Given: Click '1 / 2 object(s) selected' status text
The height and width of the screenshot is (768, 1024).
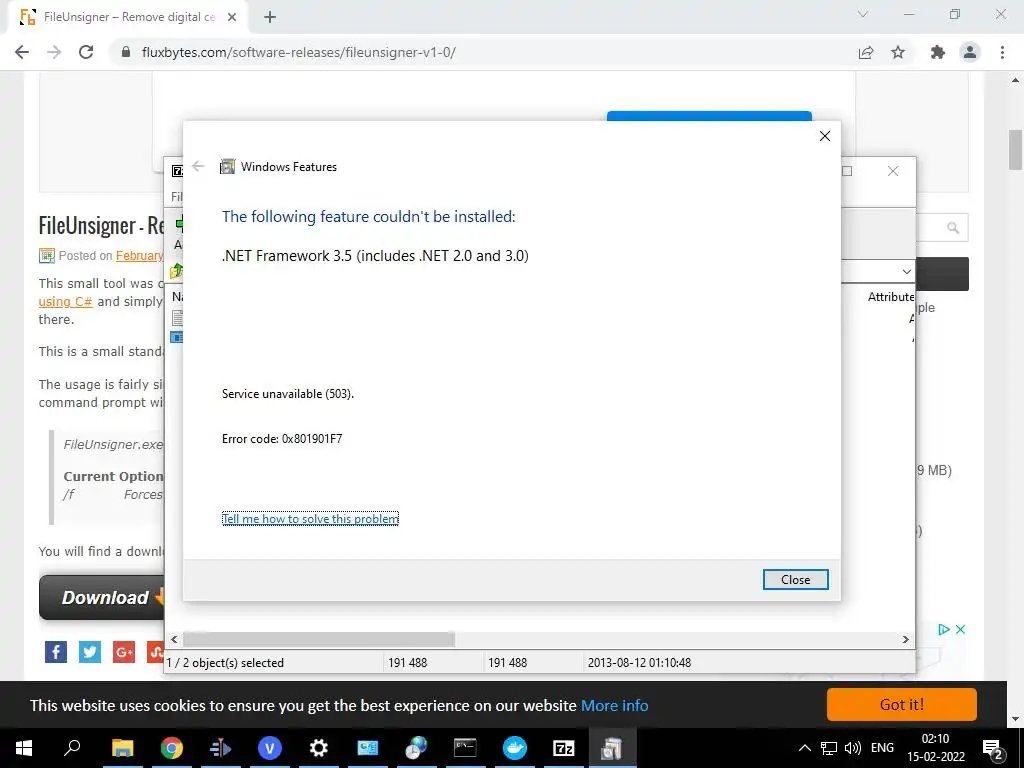Looking at the screenshot, I should pyautogui.click(x=225, y=662).
